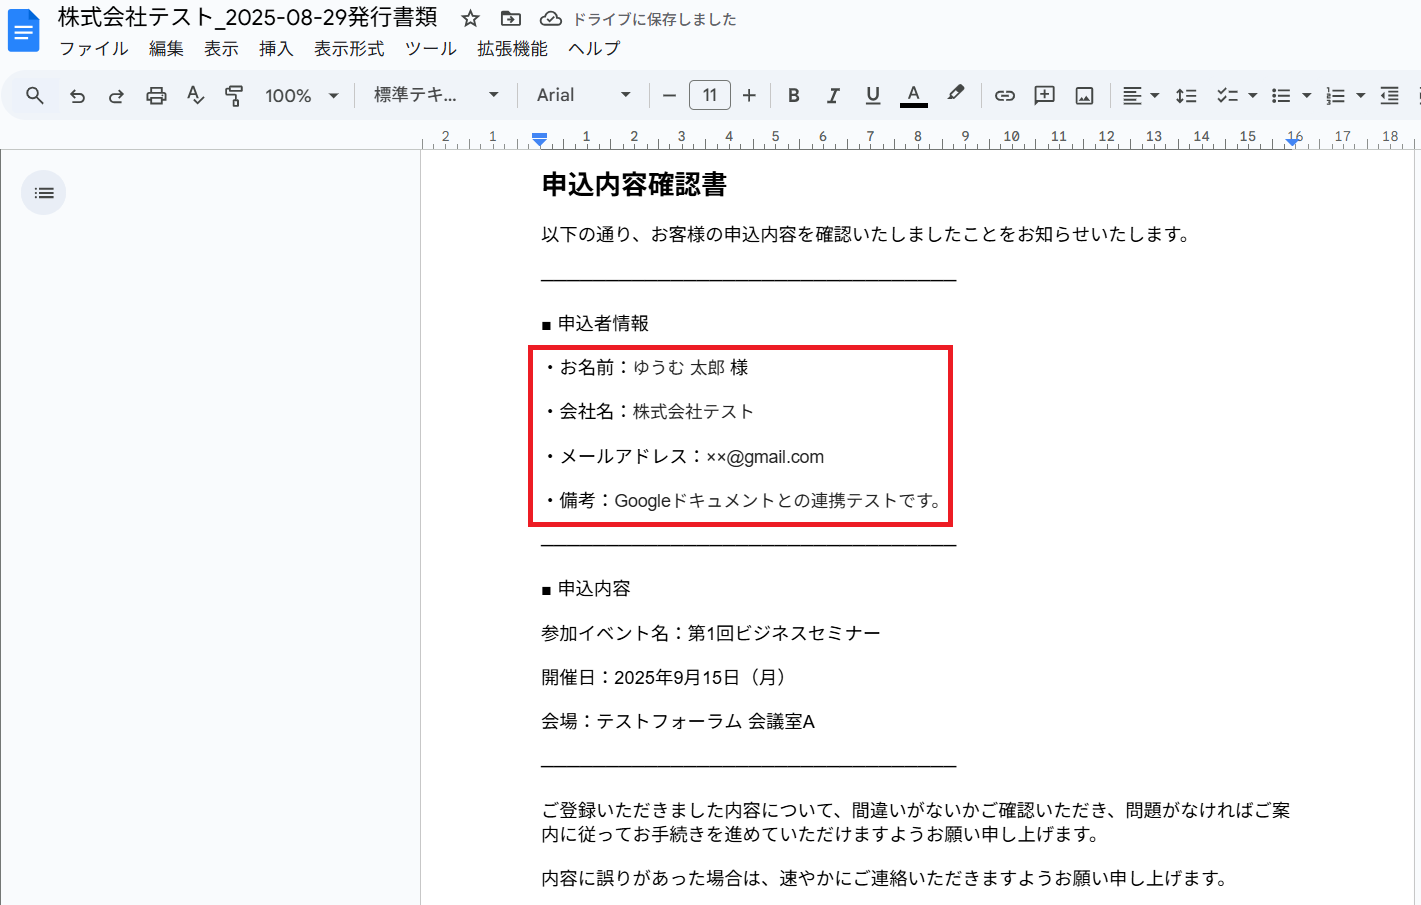
Task: Open the checklist menu arrow
Action: point(1253,95)
